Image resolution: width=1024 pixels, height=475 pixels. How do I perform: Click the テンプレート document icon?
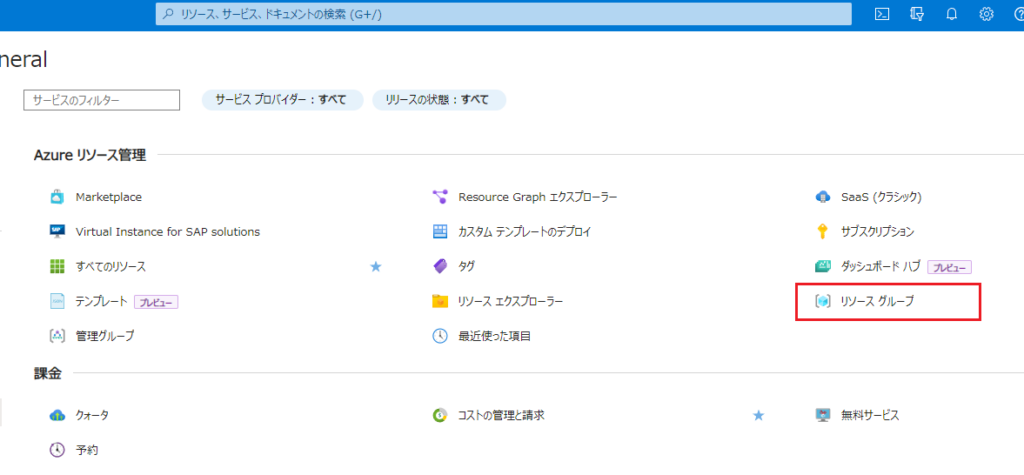tap(57, 301)
